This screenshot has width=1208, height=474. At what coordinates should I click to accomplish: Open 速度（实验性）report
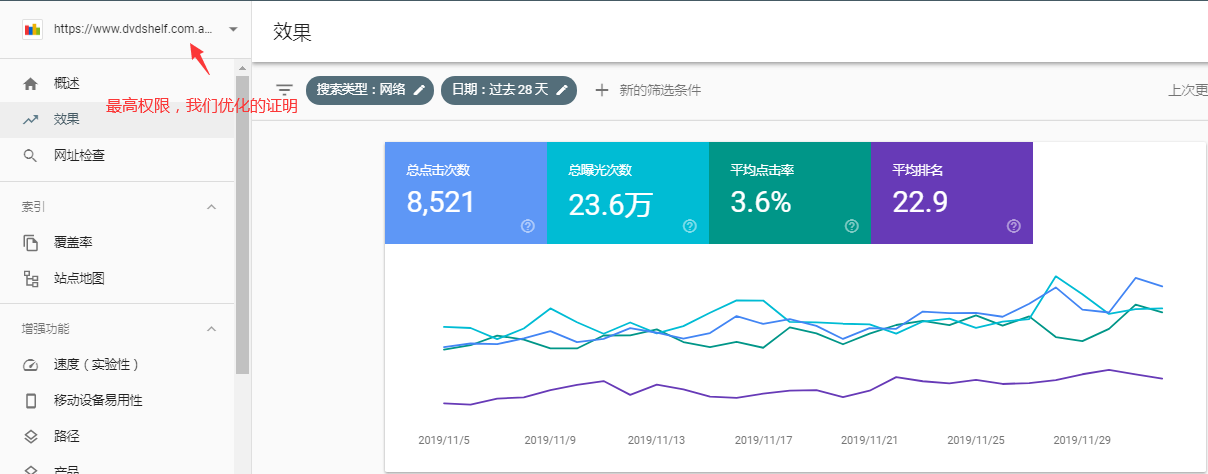pyautogui.click(x=96, y=364)
